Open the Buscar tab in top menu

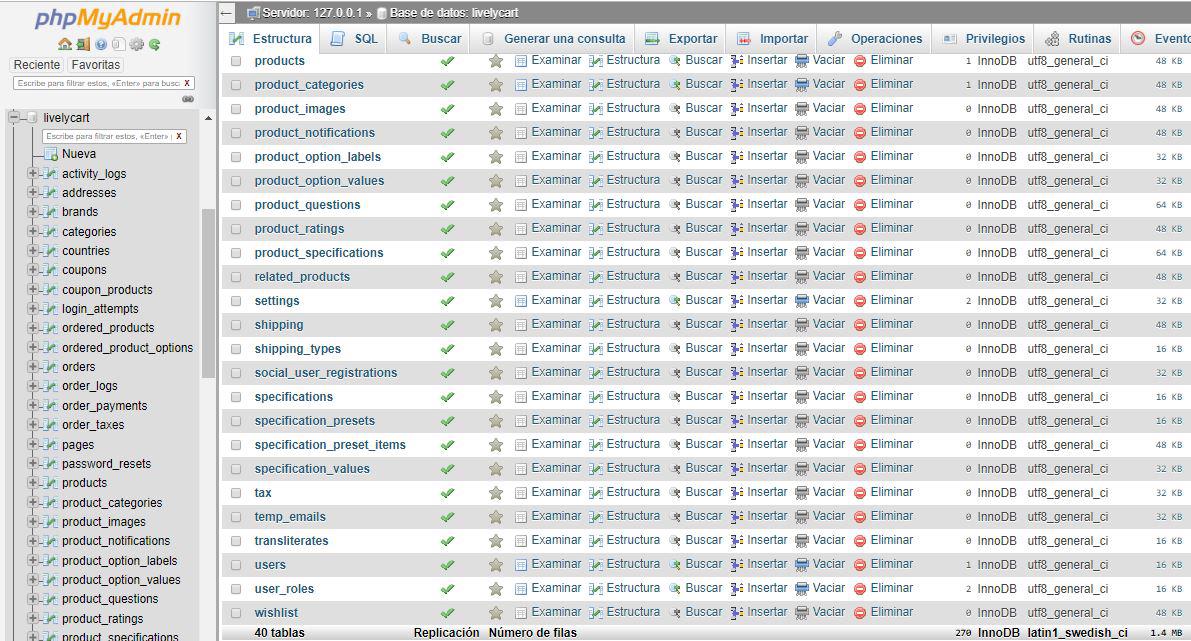click(430, 39)
